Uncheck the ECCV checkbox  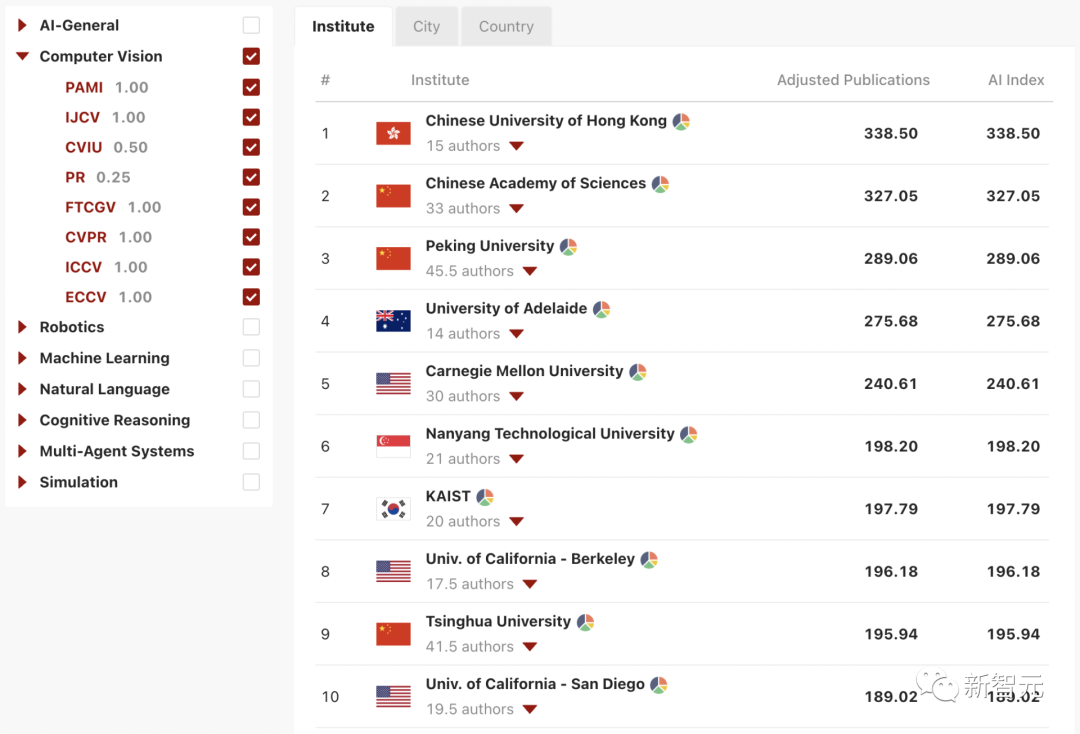click(250, 297)
